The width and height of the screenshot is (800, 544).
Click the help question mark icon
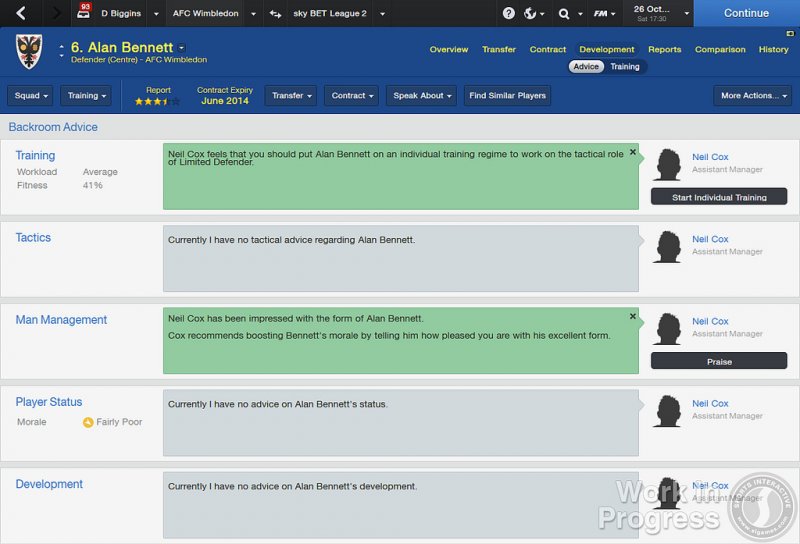coord(508,13)
